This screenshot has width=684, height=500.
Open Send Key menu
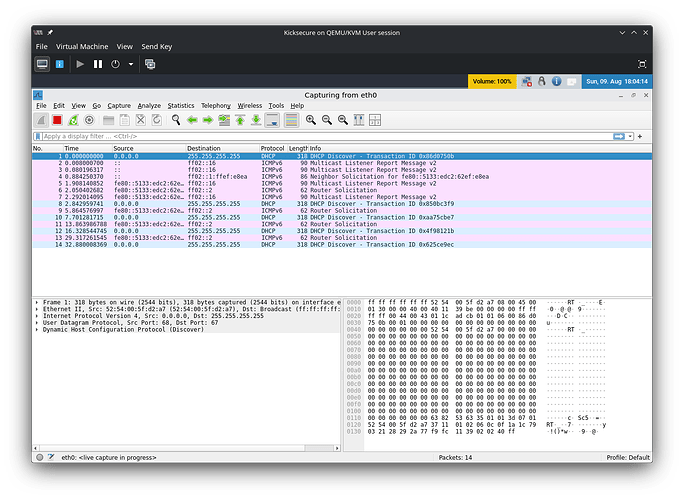(x=157, y=47)
